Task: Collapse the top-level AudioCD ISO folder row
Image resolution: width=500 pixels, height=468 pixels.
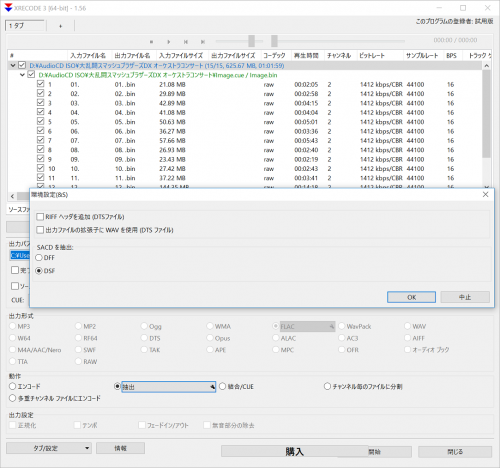Action: pyautogui.click(x=13, y=66)
